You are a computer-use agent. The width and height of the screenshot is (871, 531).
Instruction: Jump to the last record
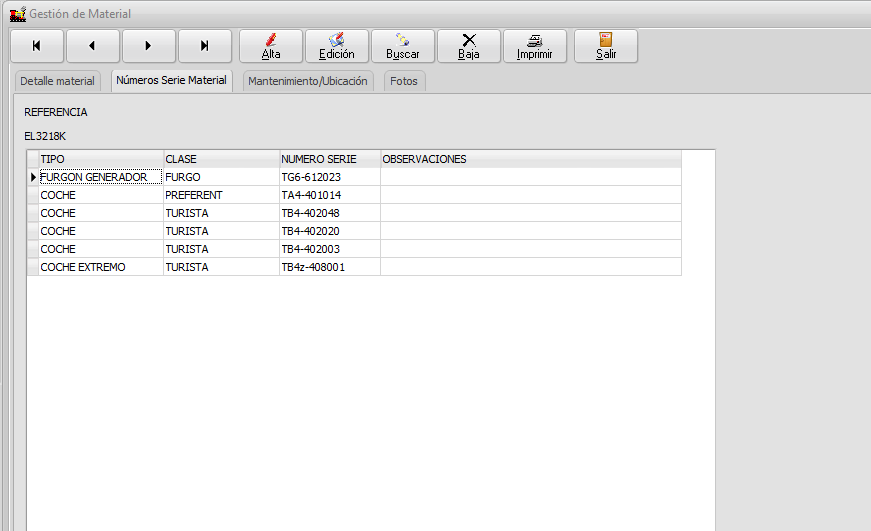(x=204, y=46)
